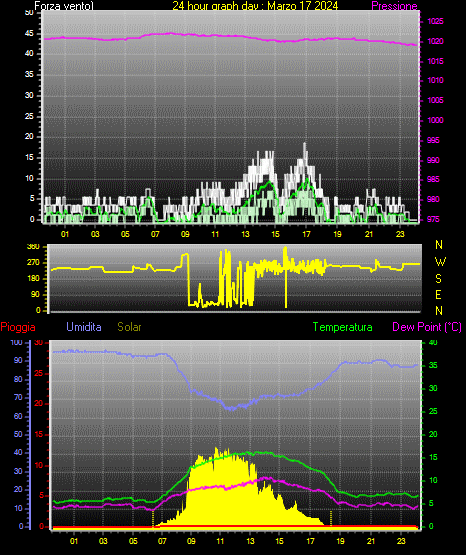Click hour 23 on bottom graph axis
The image size is (466, 555).
[x=401, y=541]
